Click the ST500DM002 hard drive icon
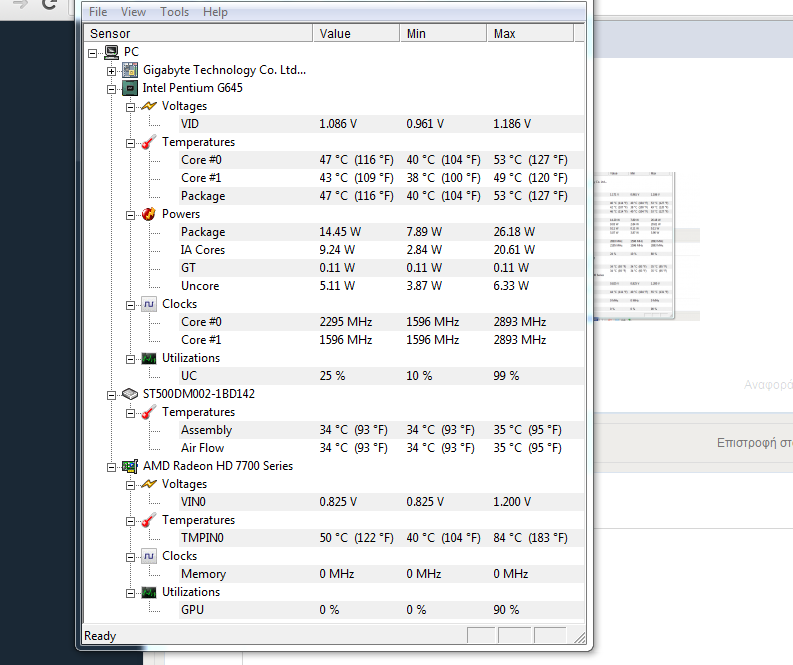Viewport: 793px width, 665px height. pyautogui.click(x=130, y=394)
